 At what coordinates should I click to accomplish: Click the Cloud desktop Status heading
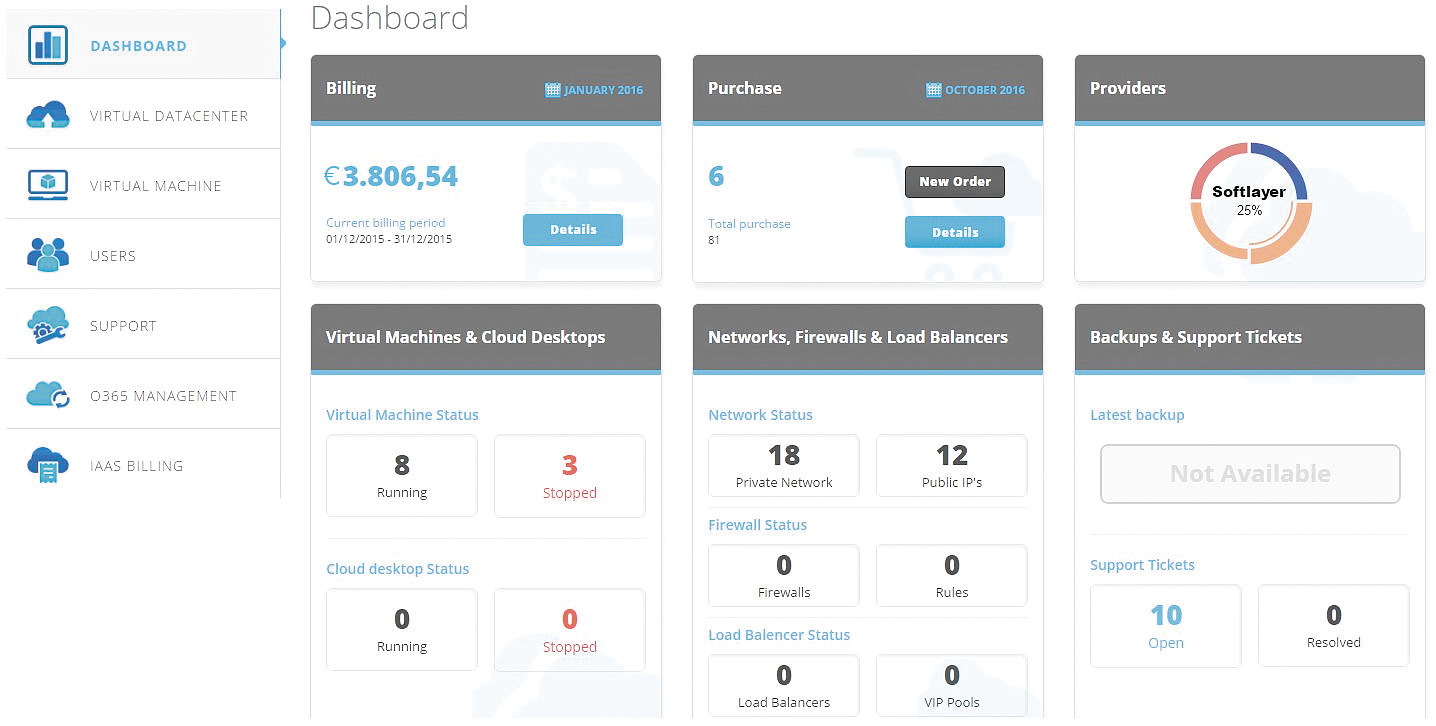(397, 569)
